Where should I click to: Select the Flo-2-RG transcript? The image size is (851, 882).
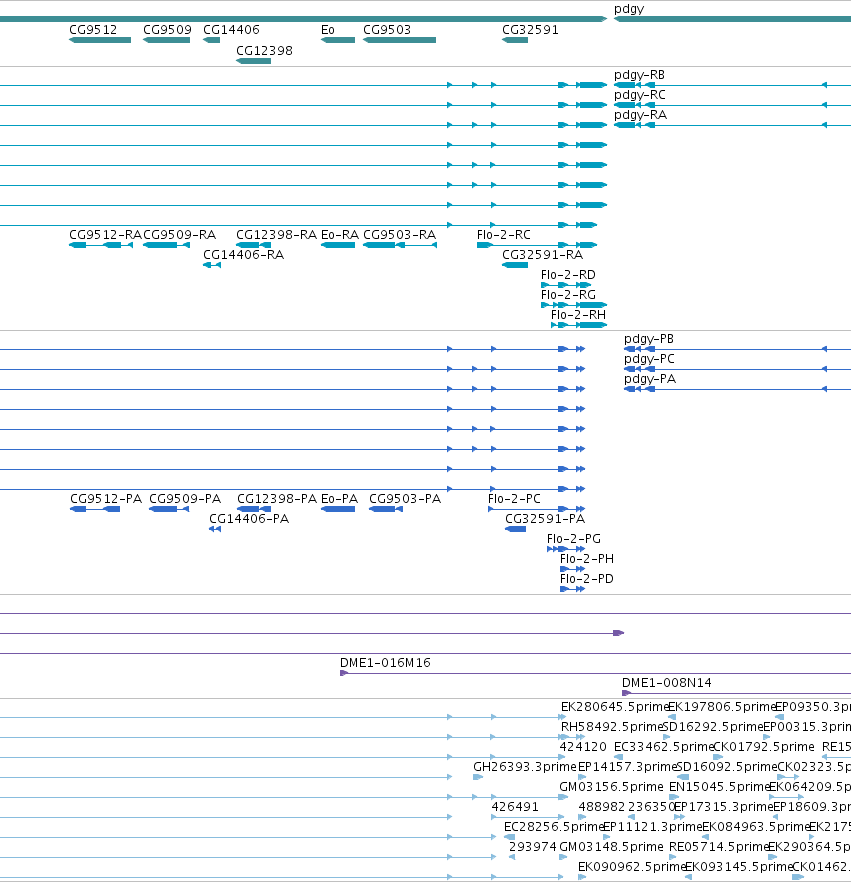click(x=574, y=305)
